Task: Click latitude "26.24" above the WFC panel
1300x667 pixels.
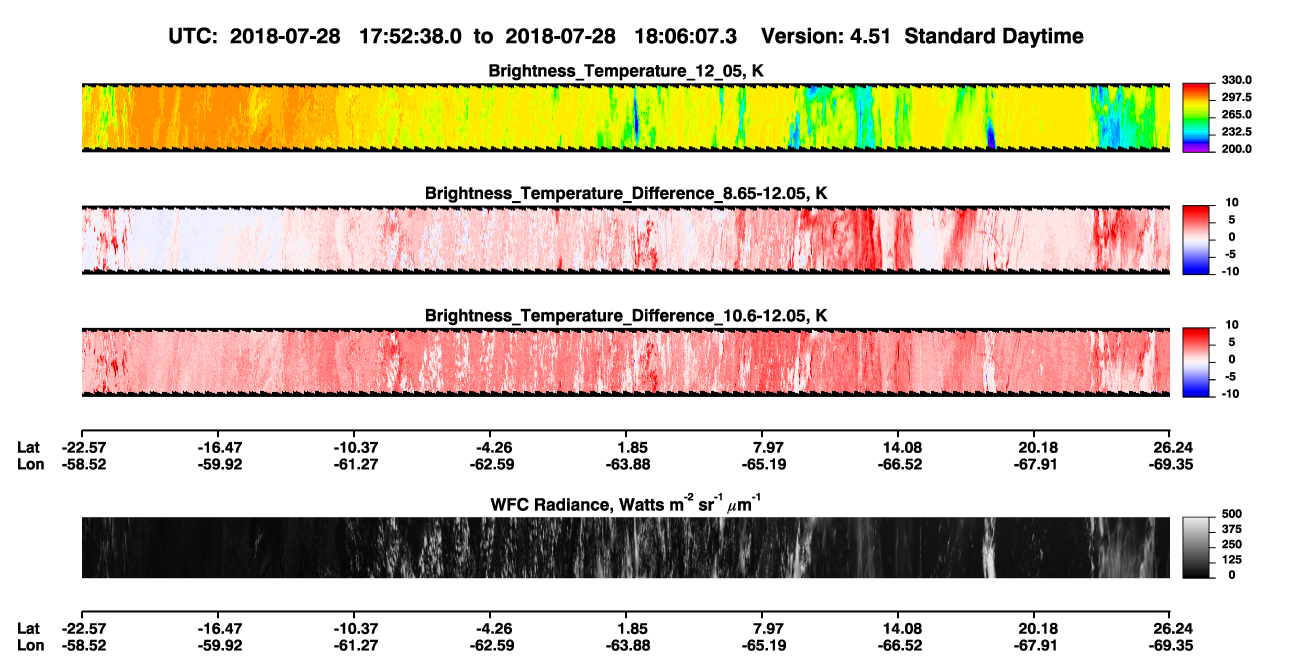Action: tap(1174, 447)
